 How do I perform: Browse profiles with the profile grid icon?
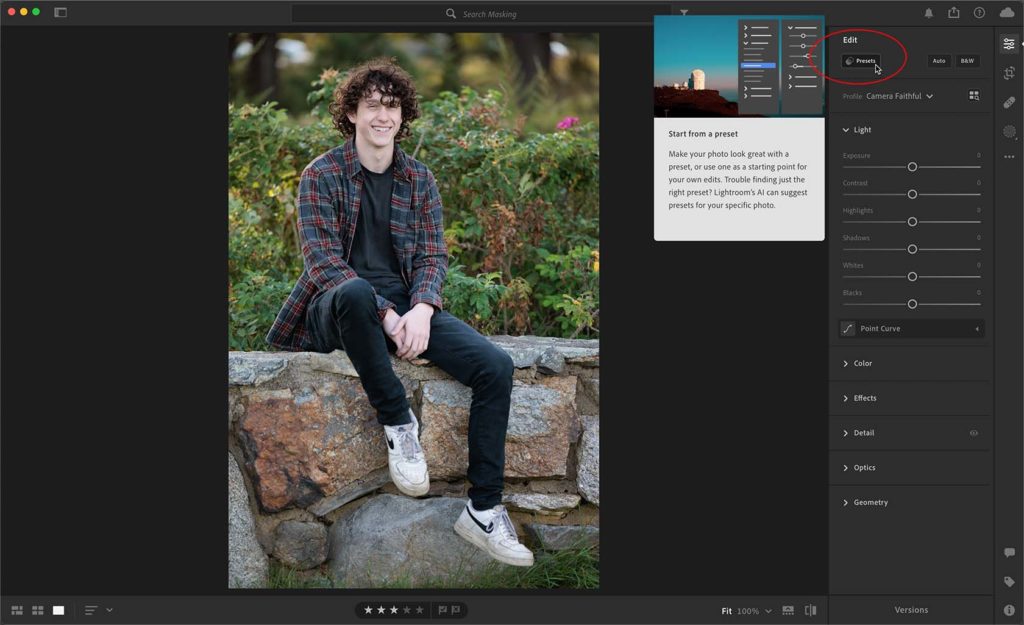point(974,96)
